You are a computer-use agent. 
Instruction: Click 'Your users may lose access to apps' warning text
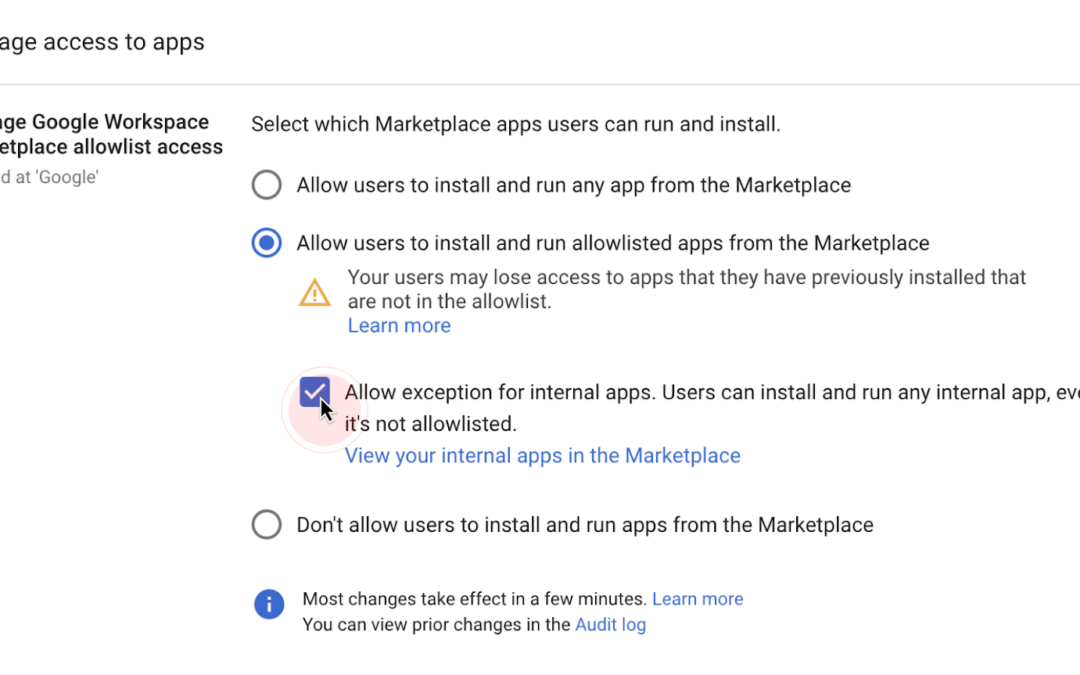click(x=687, y=289)
